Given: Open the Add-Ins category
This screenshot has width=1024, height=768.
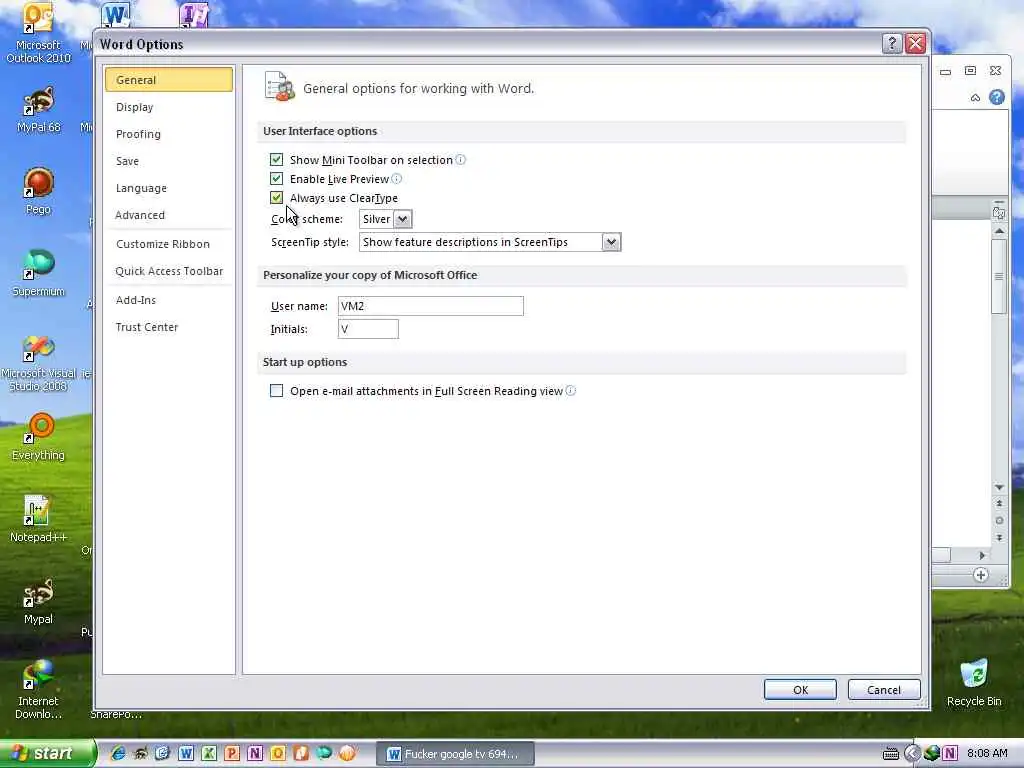Looking at the screenshot, I should [168, 300].
